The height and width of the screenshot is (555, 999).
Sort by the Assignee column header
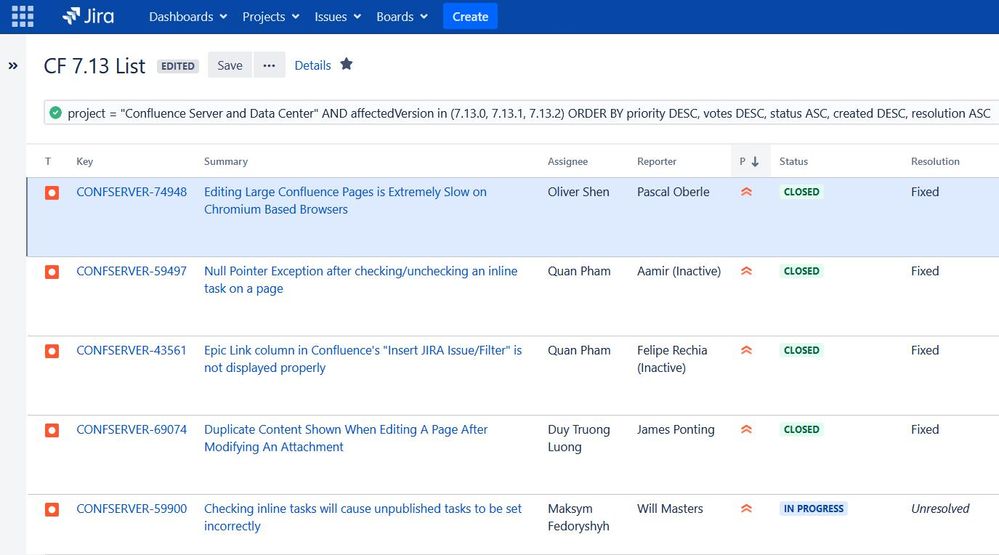pos(568,161)
